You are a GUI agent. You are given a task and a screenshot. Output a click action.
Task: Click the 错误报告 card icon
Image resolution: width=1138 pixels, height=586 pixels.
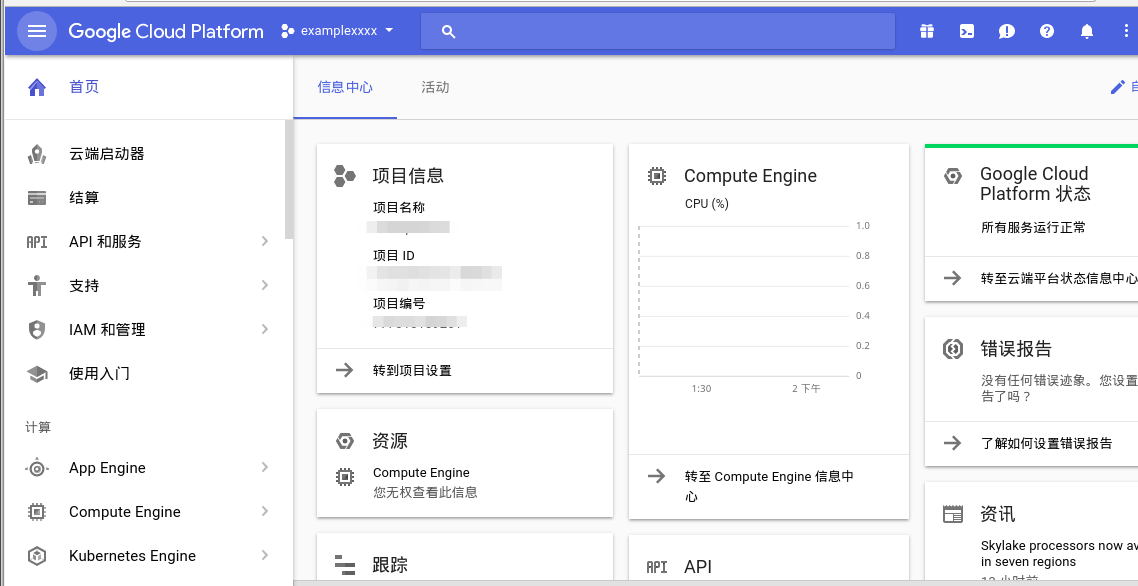pos(953,349)
